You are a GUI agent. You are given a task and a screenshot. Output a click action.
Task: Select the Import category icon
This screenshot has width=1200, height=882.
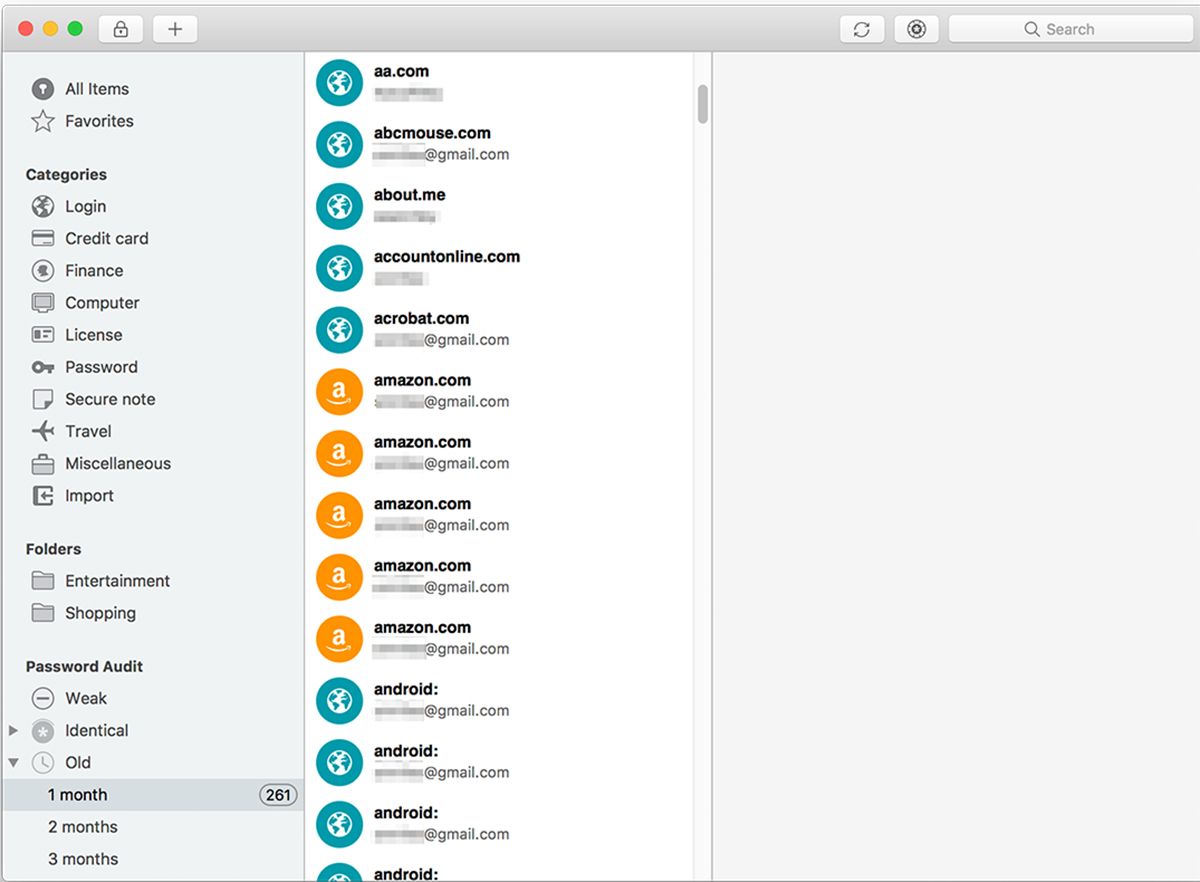tap(42, 495)
